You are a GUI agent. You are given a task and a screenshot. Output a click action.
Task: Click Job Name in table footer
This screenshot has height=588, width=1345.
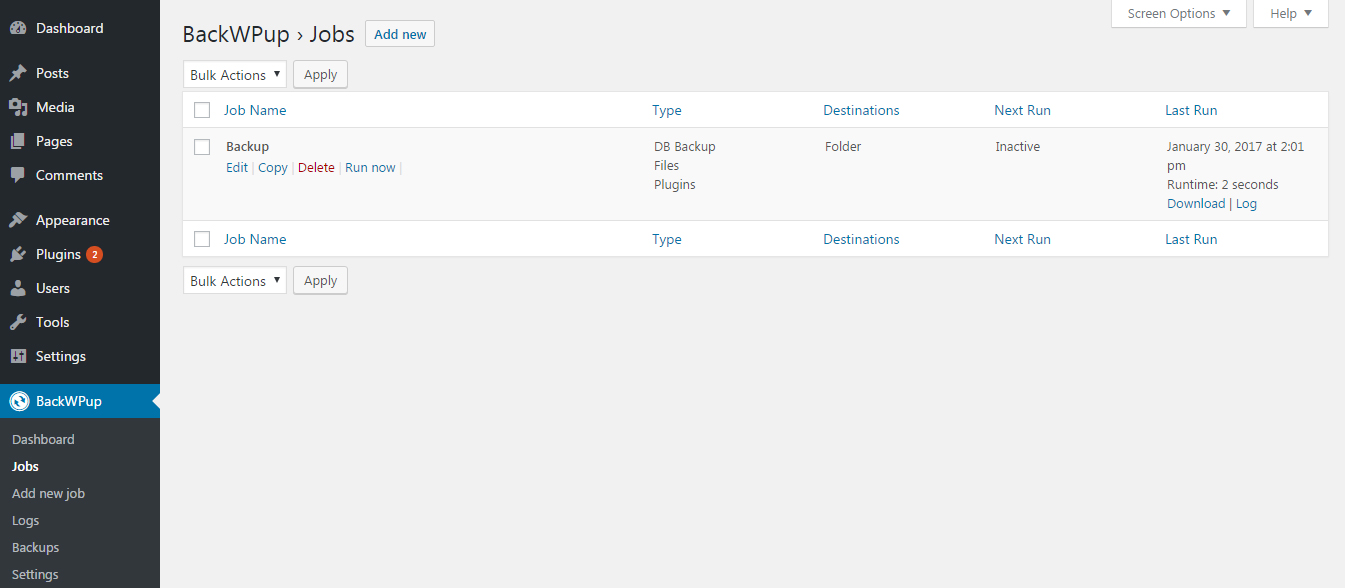[255, 239]
